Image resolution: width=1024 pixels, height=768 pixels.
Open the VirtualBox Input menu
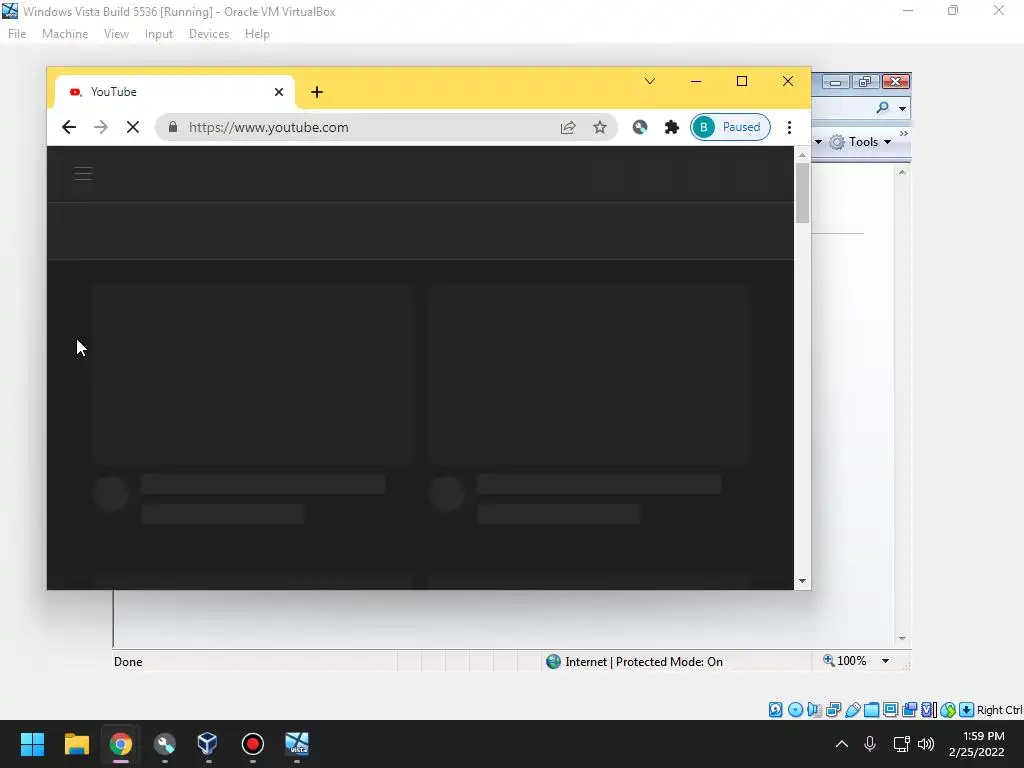159,34
